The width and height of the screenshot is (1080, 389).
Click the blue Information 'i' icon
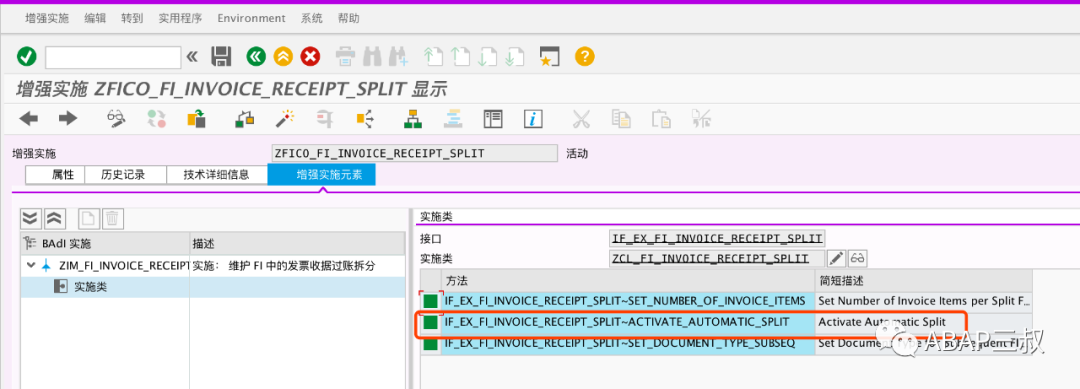tap(533, 119)
